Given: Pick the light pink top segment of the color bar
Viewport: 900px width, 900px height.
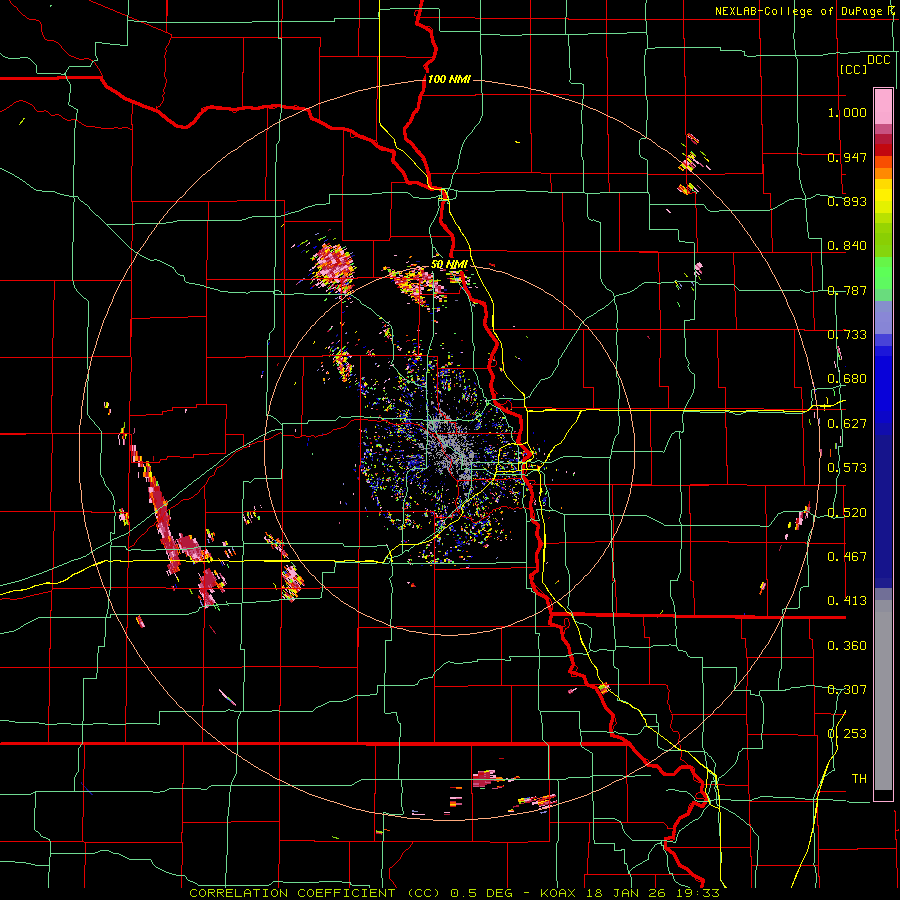Looking at the screenshot, I should click(x=883, y=106).
